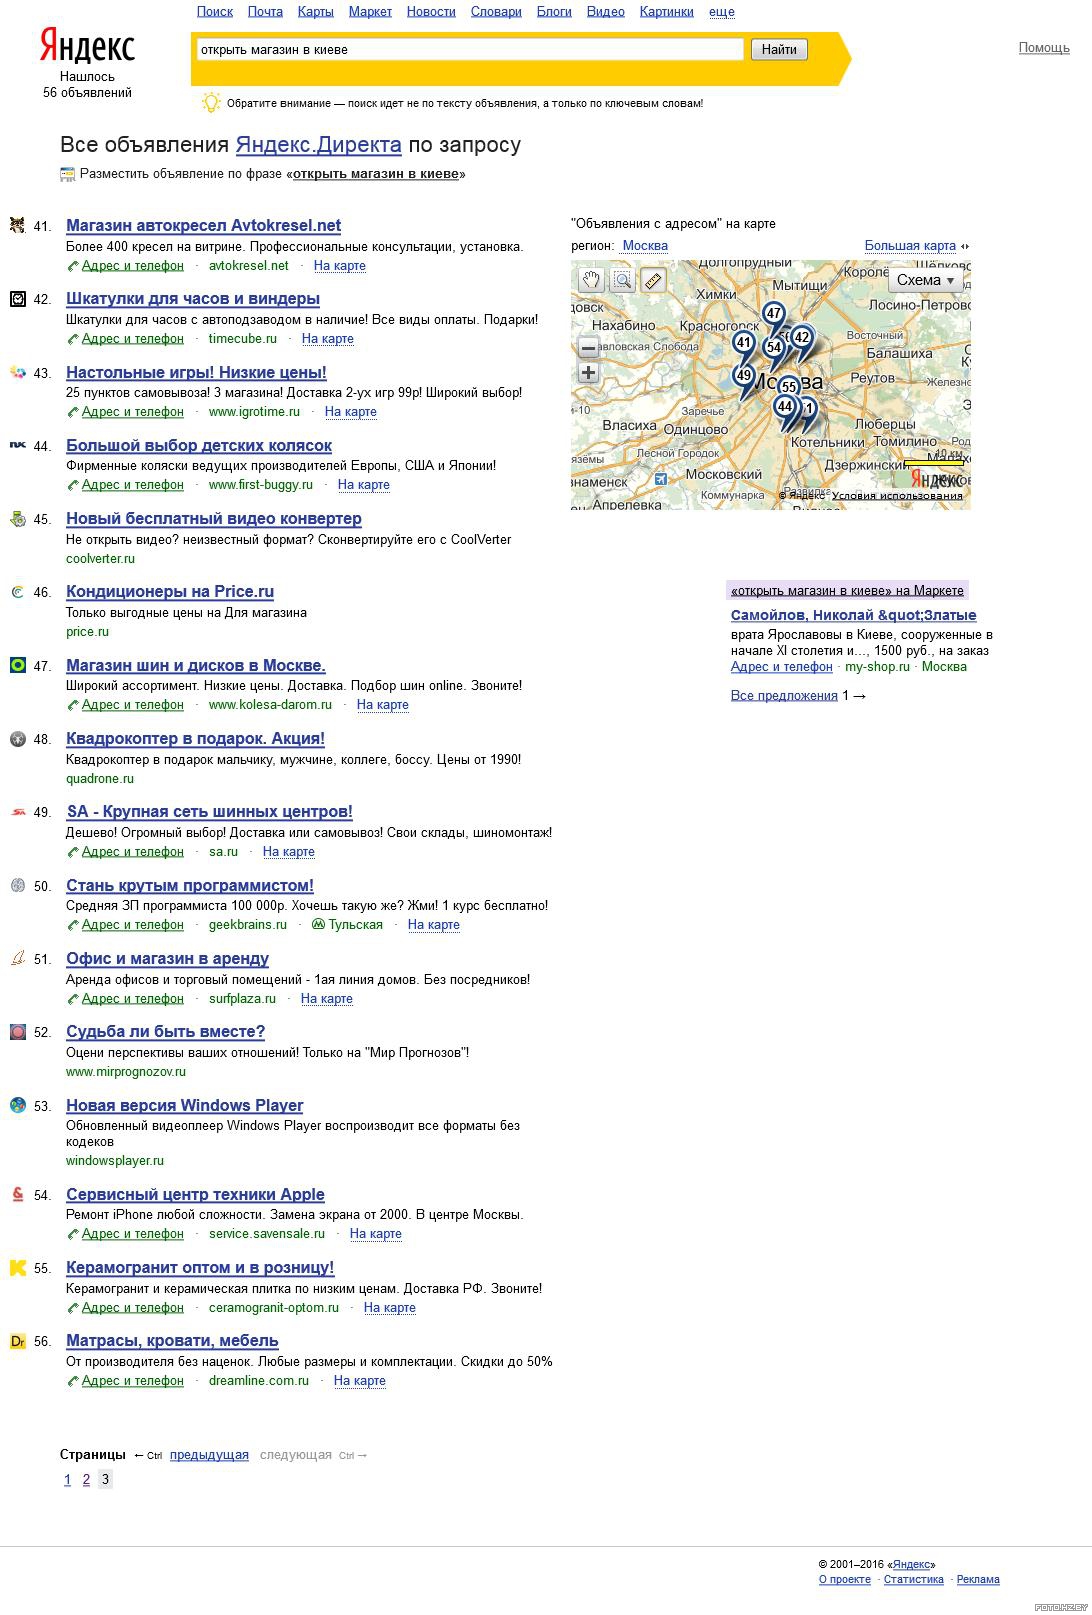This screenshot has width=1092, height=1615.
Task: Zoom out the map with minus button
Action: pyautogui.click(x=588, y=348)
